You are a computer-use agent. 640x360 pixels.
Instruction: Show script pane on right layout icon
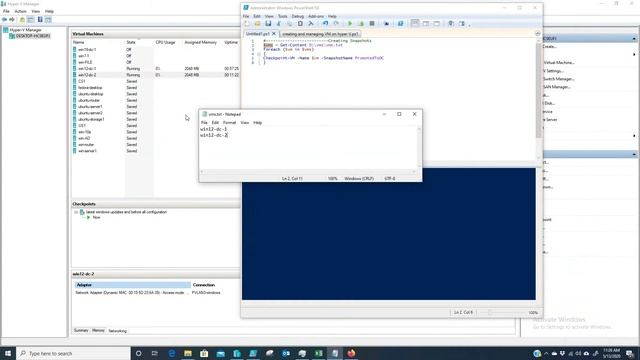426,24
